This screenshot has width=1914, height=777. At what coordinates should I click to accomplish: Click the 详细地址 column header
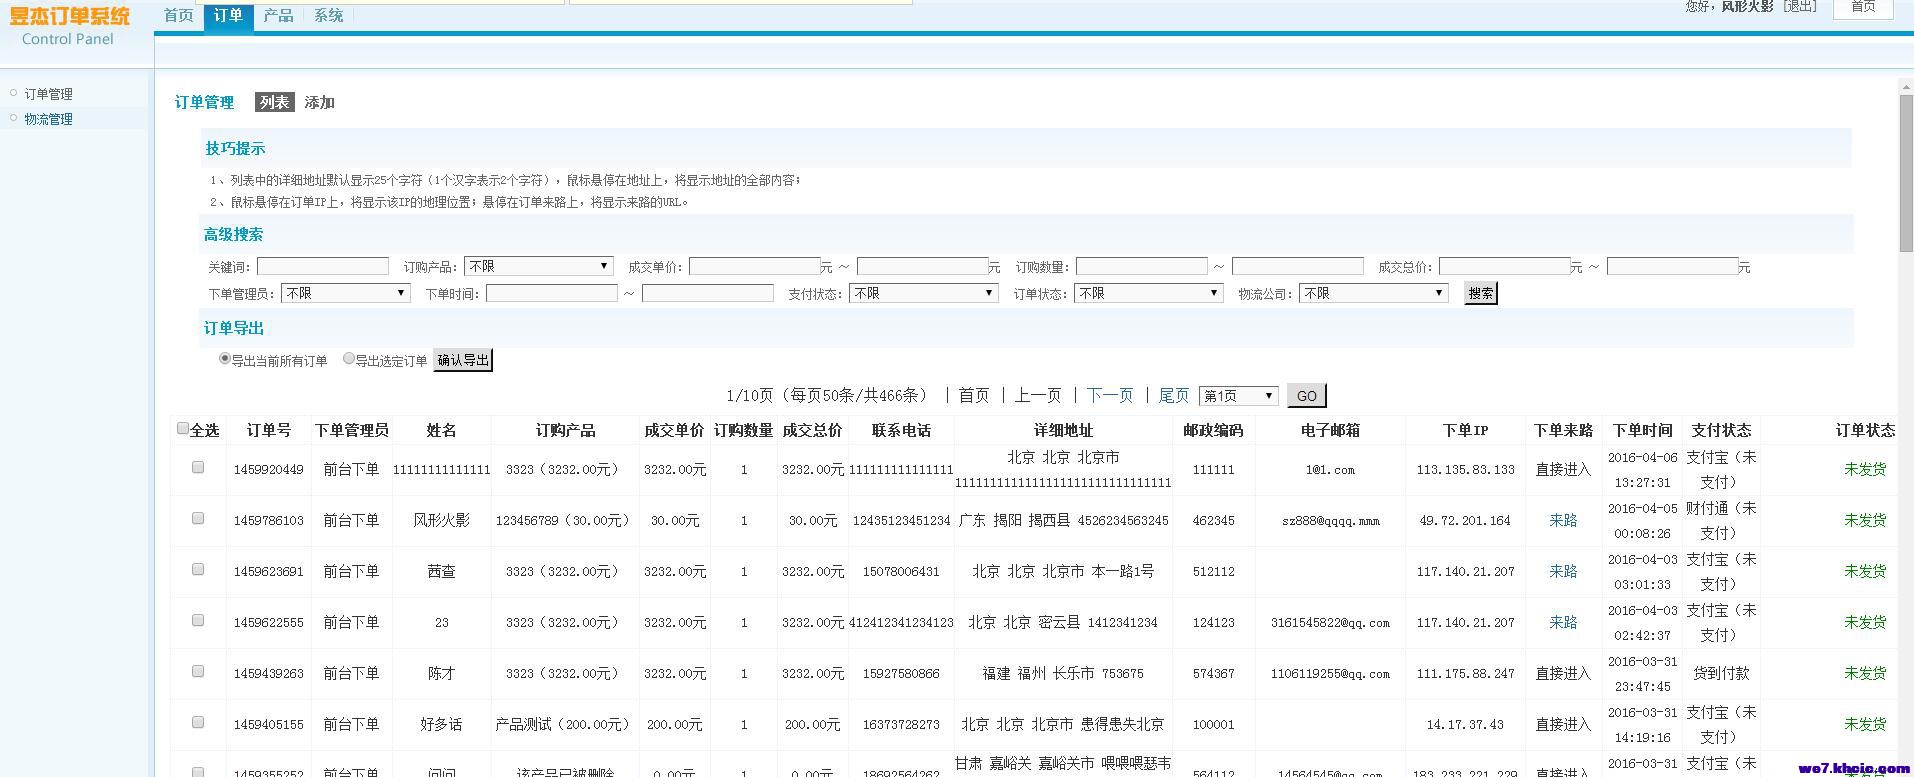click(x=1063, y=431)
